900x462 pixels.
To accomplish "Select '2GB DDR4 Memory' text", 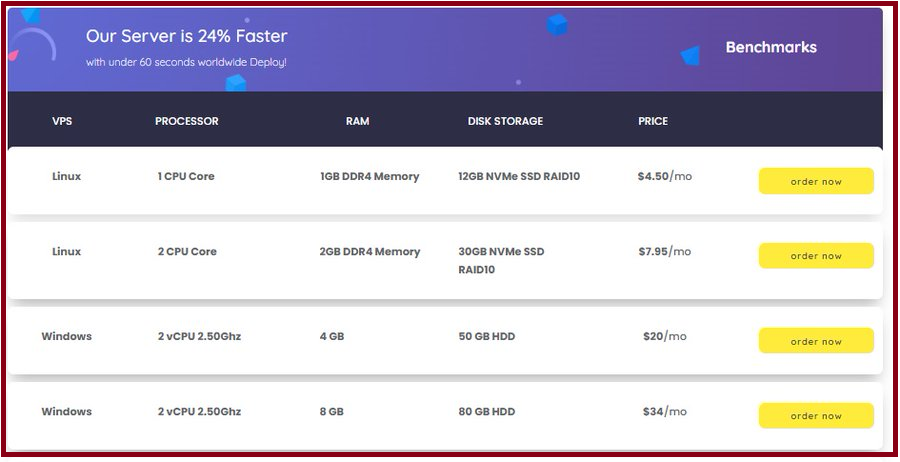I will [x=370, y=251].
